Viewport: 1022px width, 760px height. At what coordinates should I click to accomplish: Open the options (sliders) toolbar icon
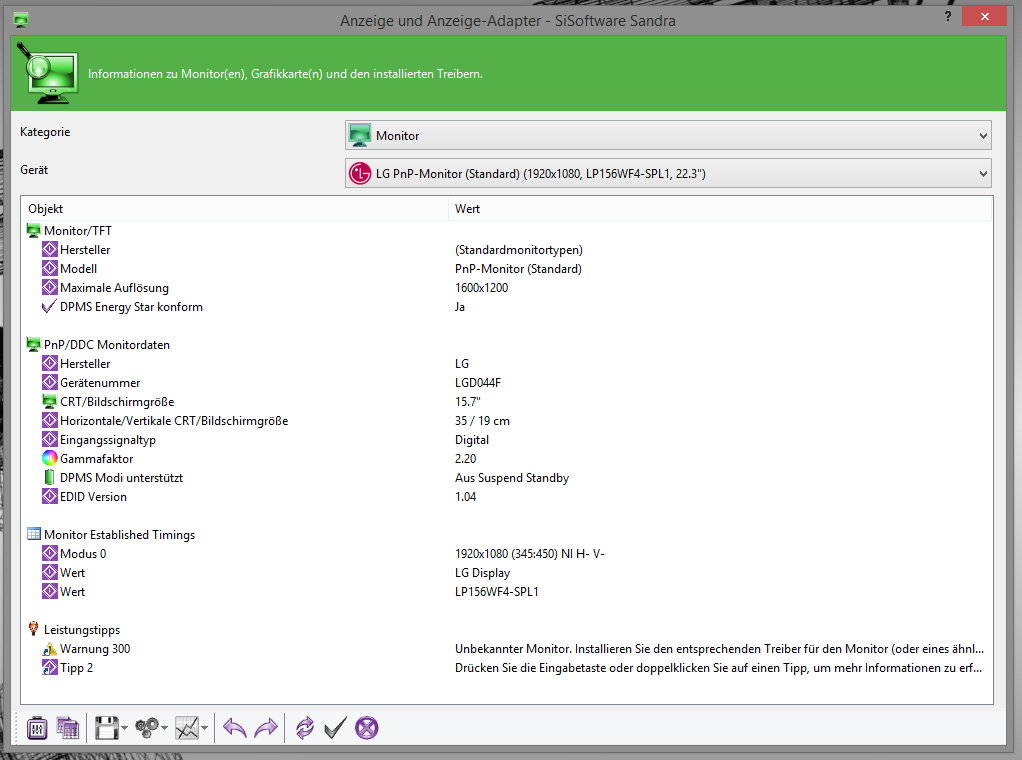click(x=37, y=727)
